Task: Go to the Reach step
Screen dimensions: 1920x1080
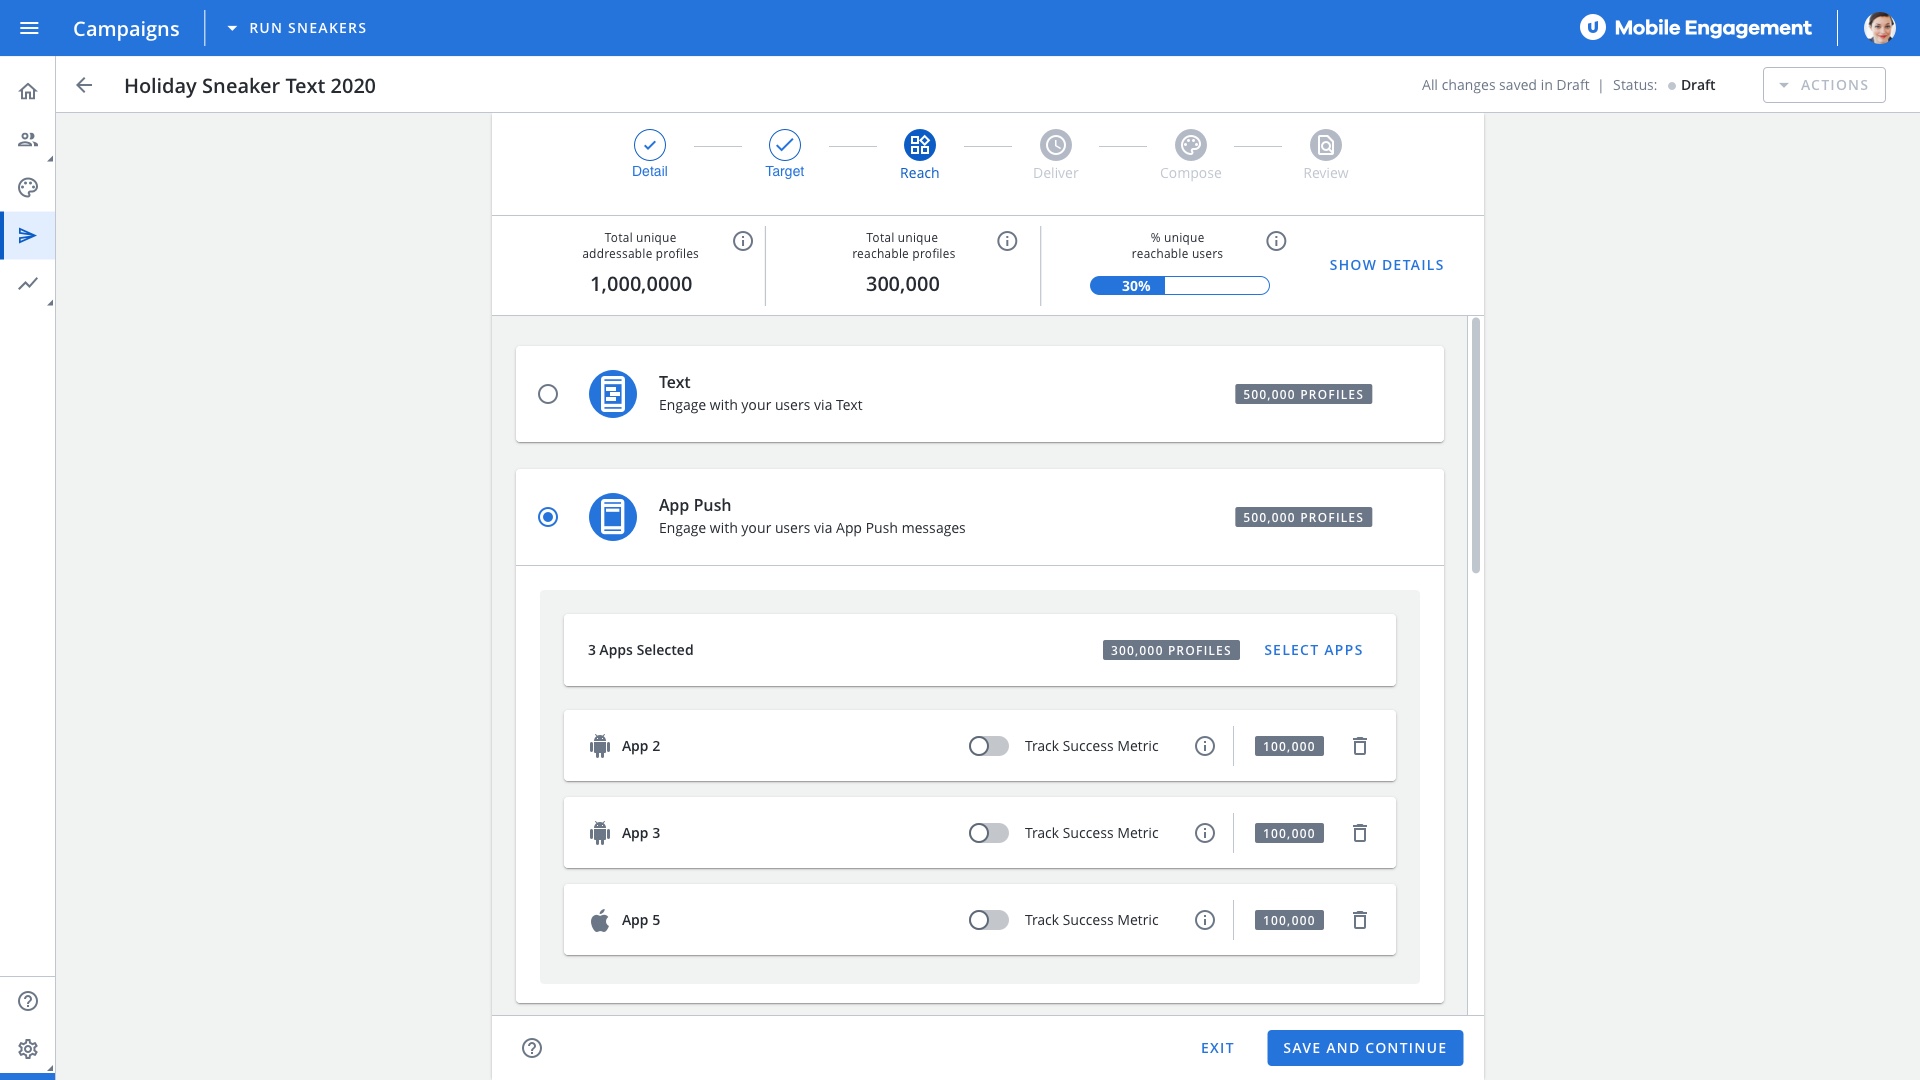Action: coord(920,155)
